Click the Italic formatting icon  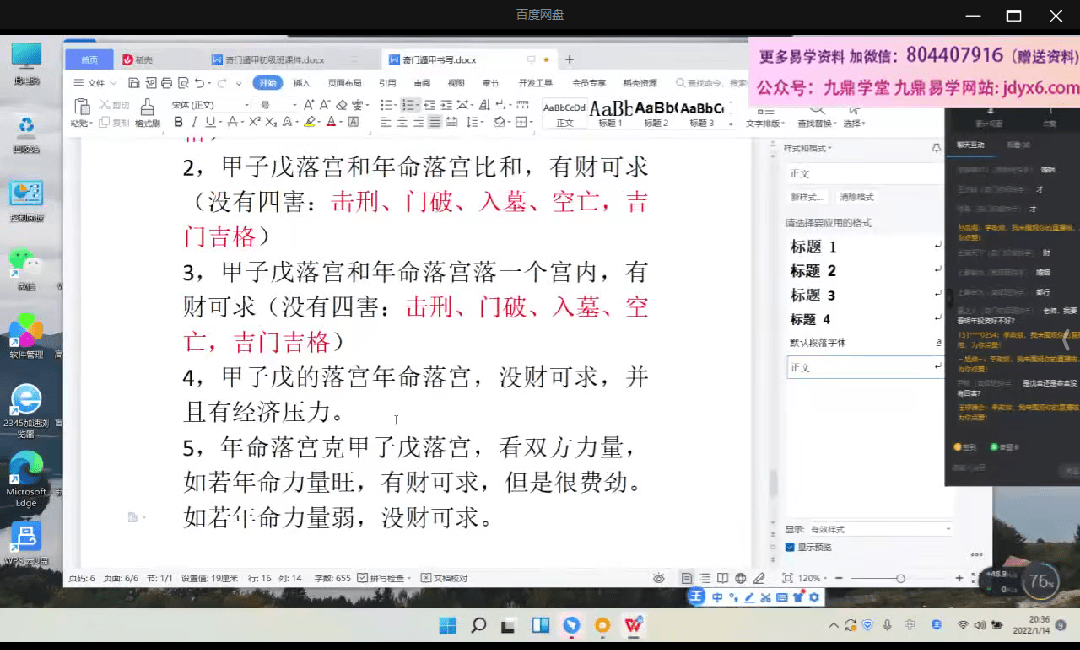(x=195, y=122)
